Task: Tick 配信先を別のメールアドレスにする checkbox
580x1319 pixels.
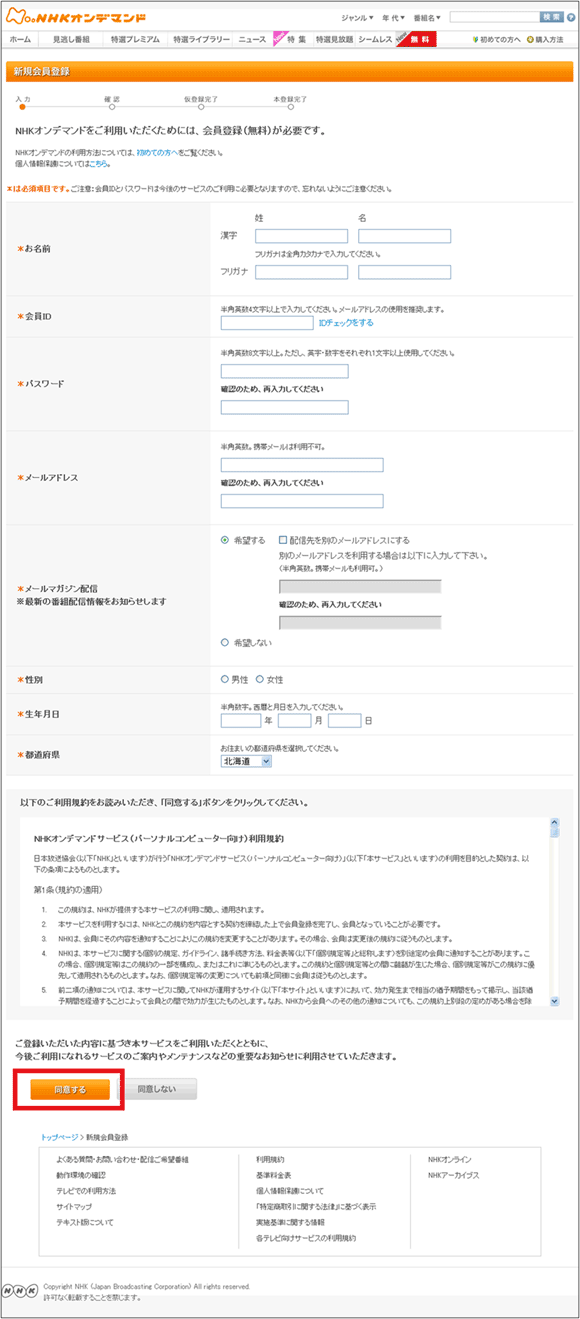Action: (x=284, y=540)
